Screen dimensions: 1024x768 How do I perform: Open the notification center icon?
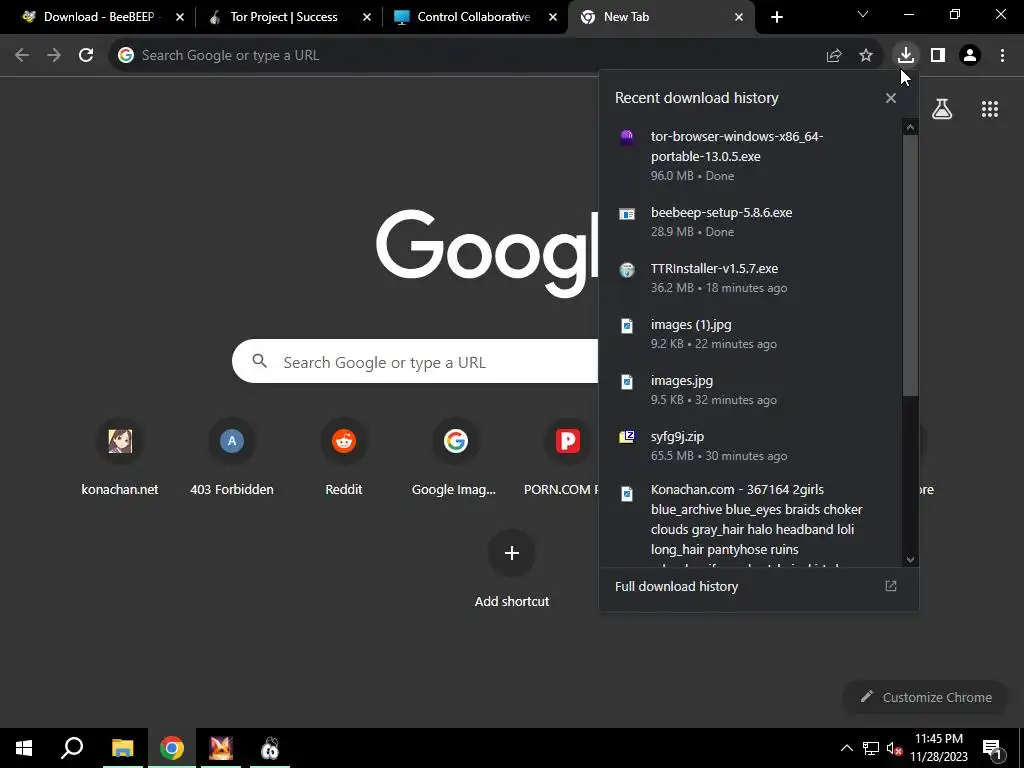[x=992, y=748]
